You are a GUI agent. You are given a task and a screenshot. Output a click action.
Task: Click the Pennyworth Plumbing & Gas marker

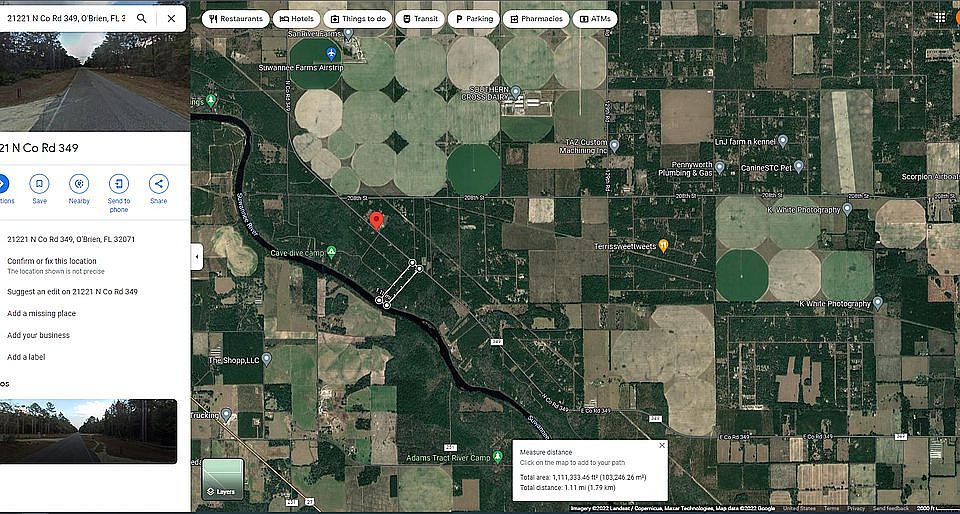[x=720, y=166]
